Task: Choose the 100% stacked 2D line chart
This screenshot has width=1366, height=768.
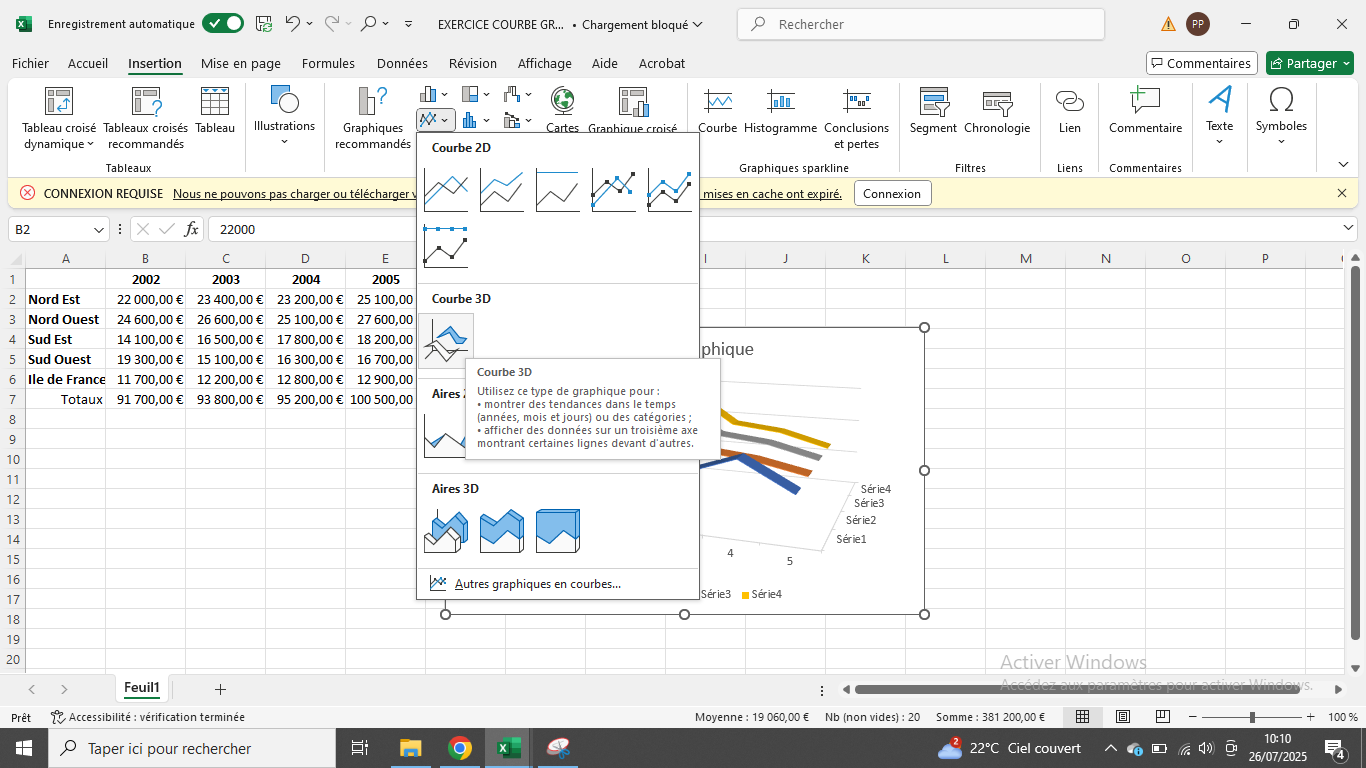Action: (x=558, y=190)
